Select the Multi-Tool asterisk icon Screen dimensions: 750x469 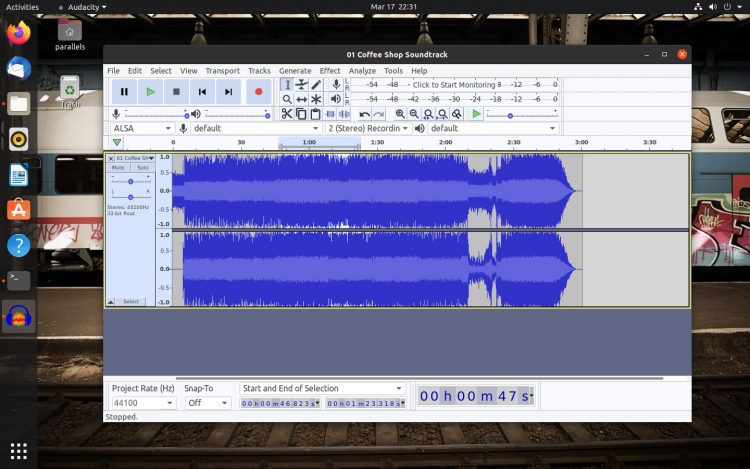coord(316,99)
